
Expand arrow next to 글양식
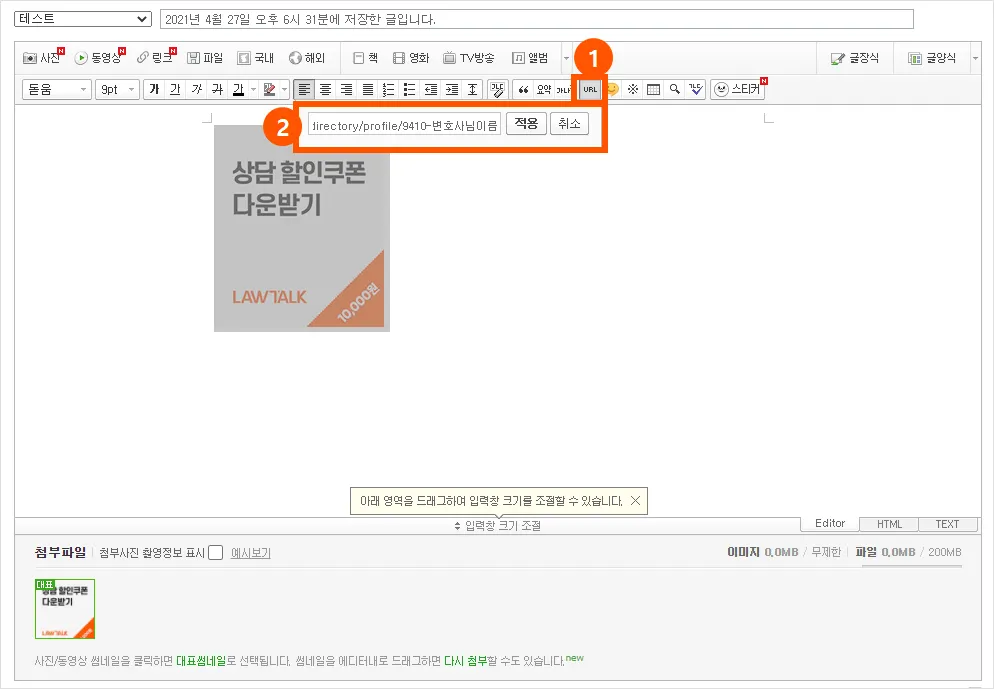(x=975, y=58)
